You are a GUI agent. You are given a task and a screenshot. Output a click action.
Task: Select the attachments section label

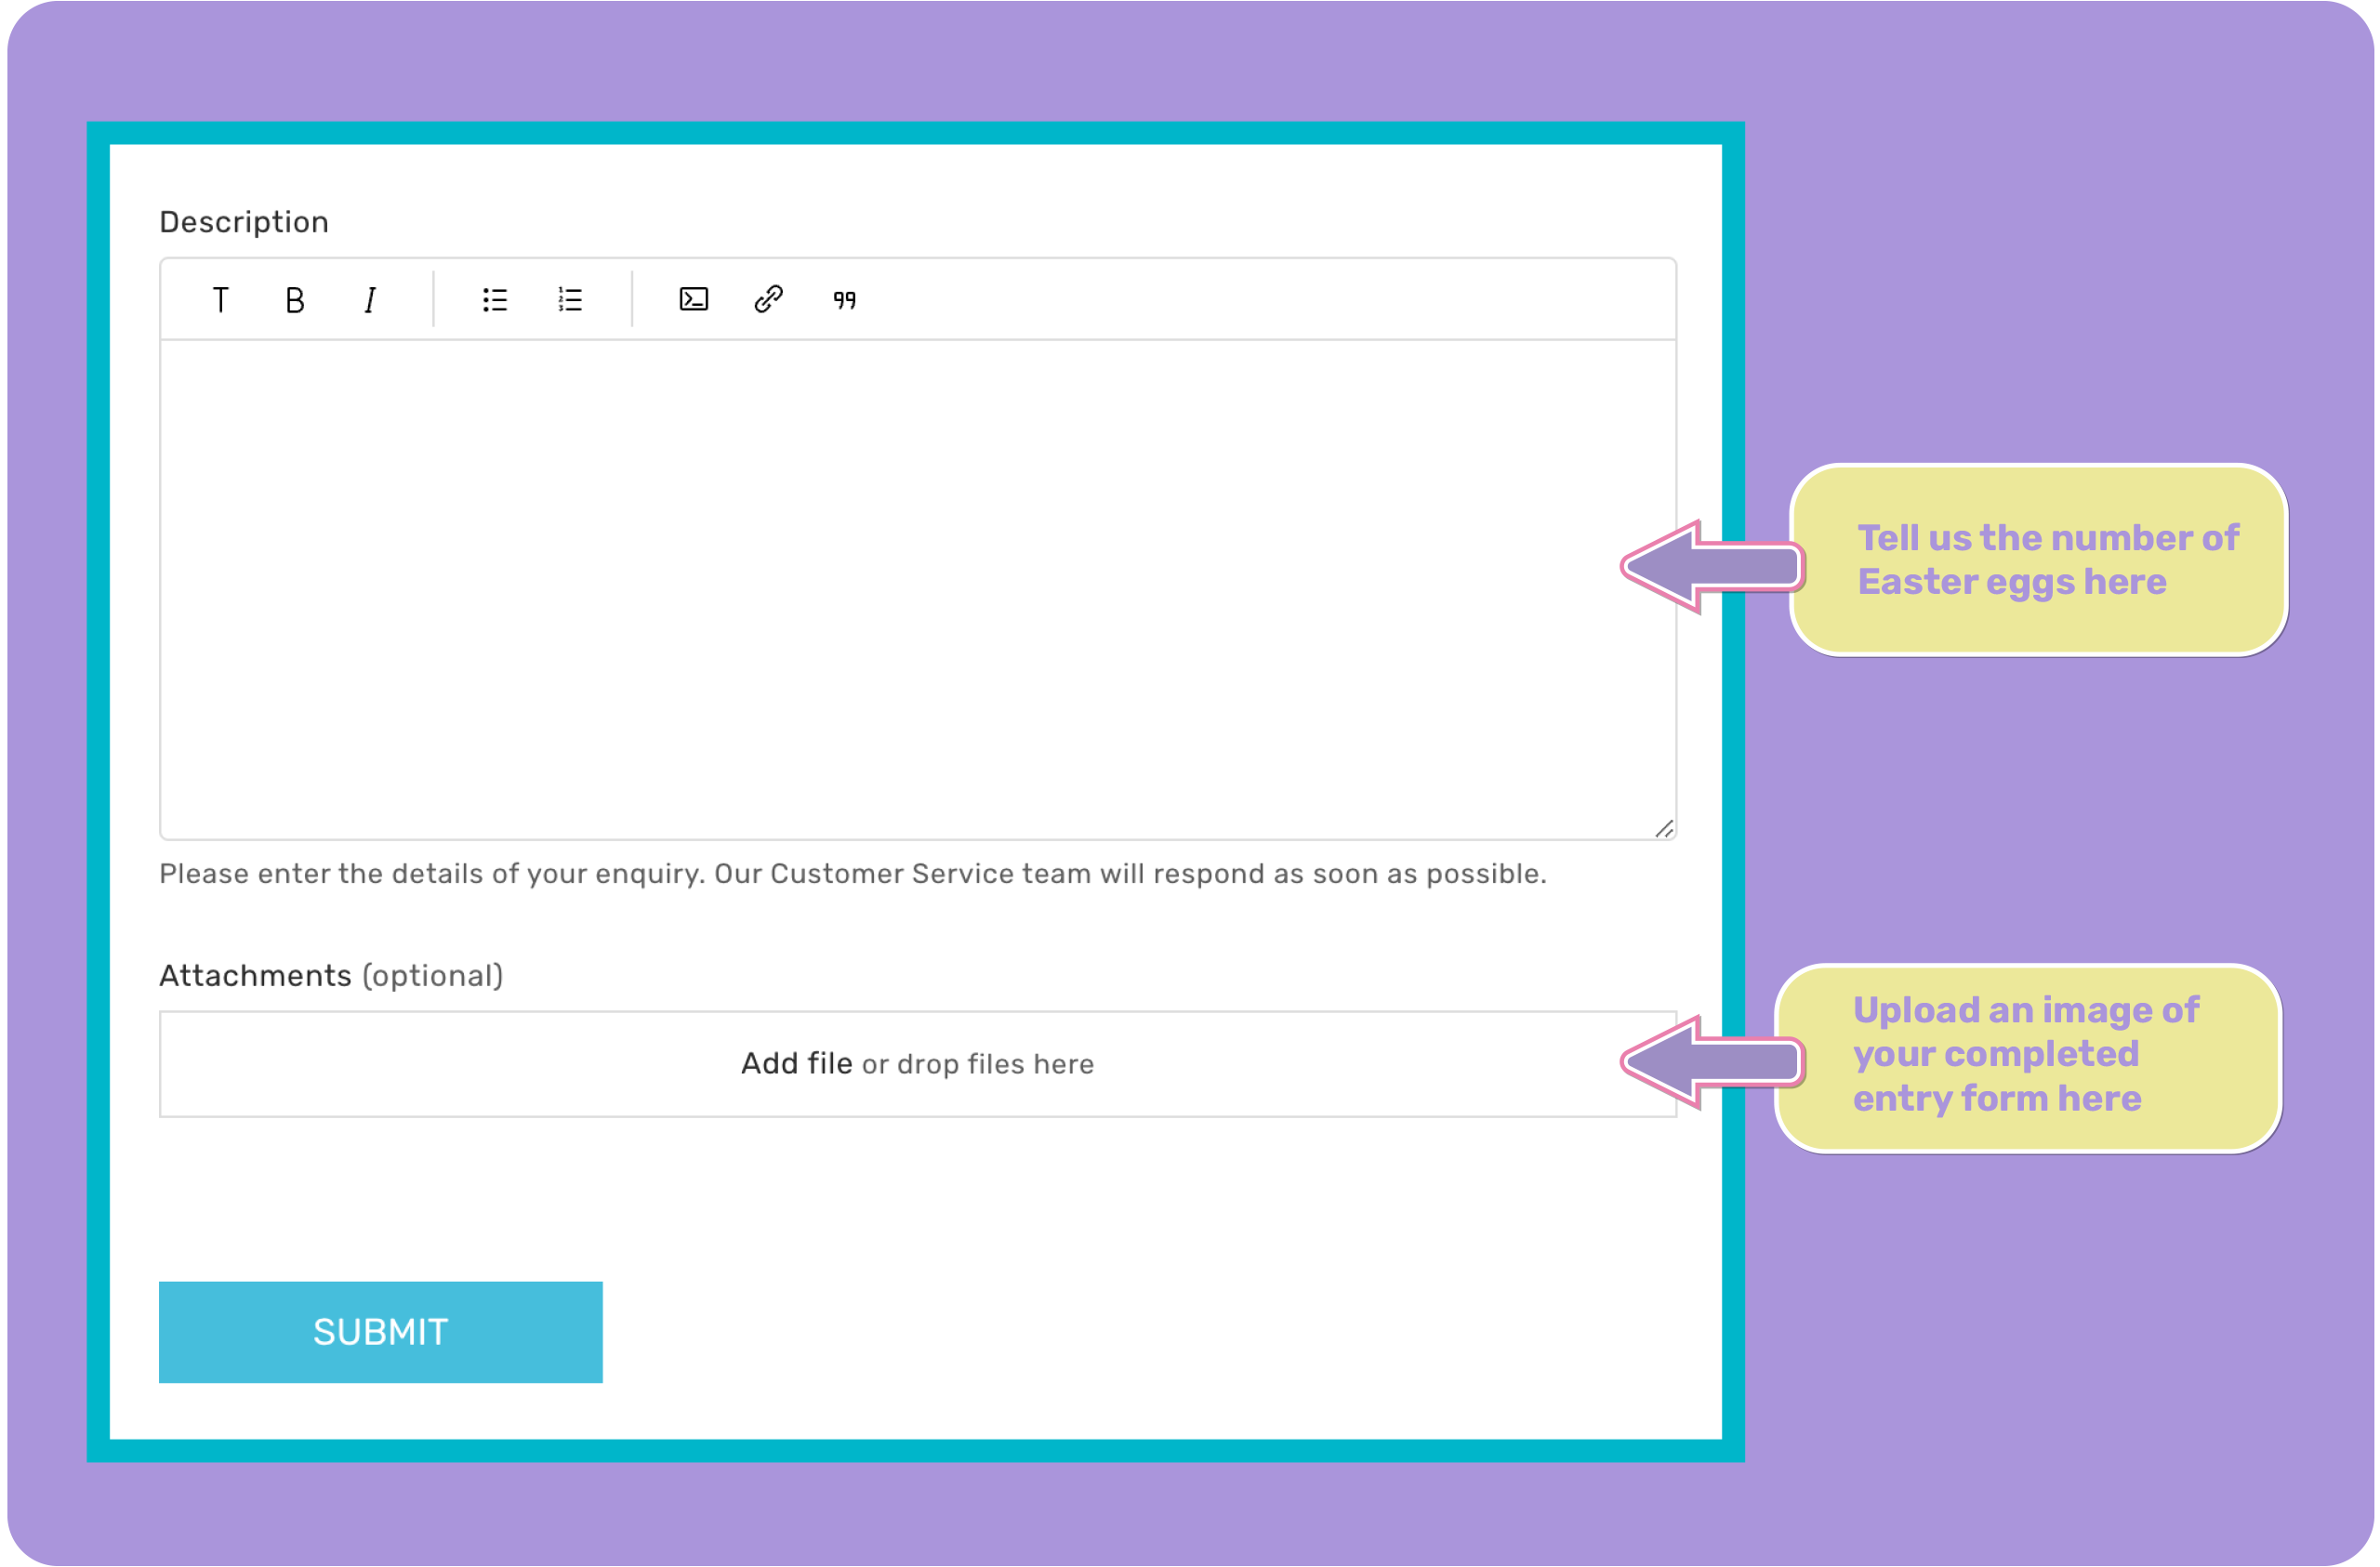click(331, 976)
